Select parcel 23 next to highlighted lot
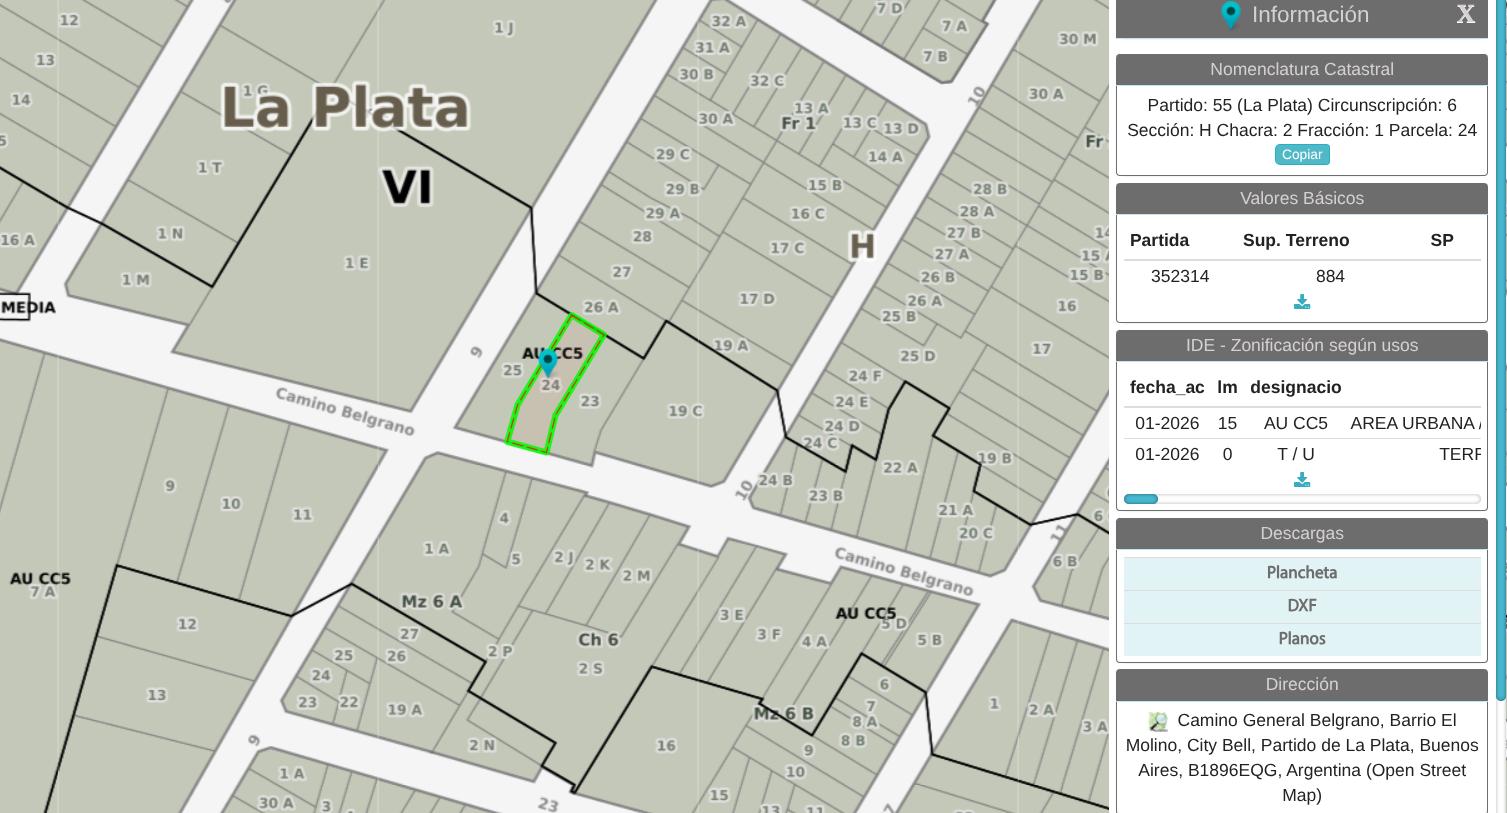Viewport: 1507px width, 813px height. 590,401
